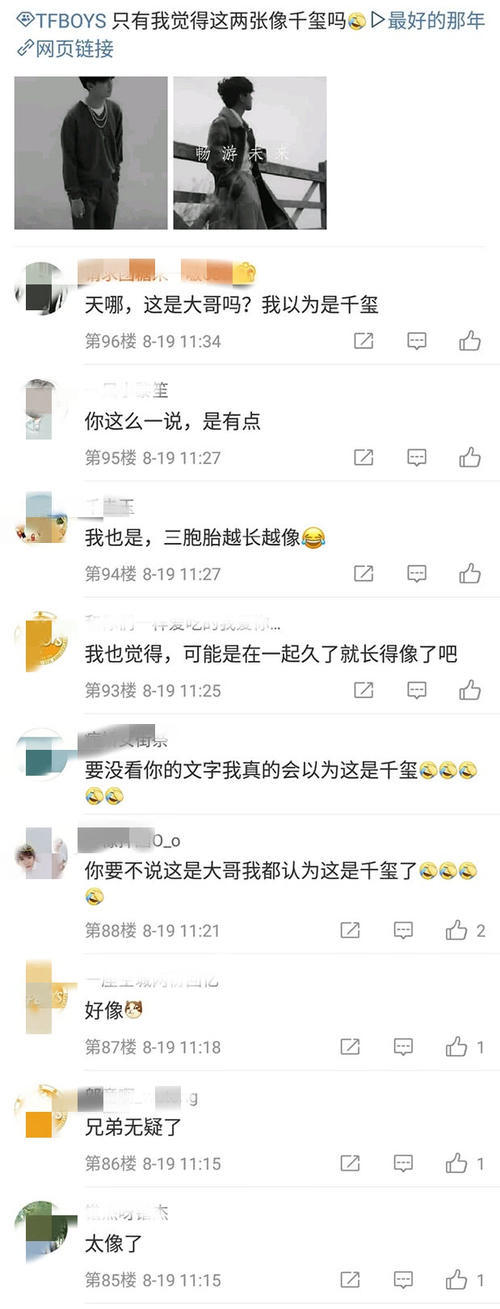Open reply bubble on floor 87
The height and width of the screenshot is (1309, 500).
tap(403, 1047)
